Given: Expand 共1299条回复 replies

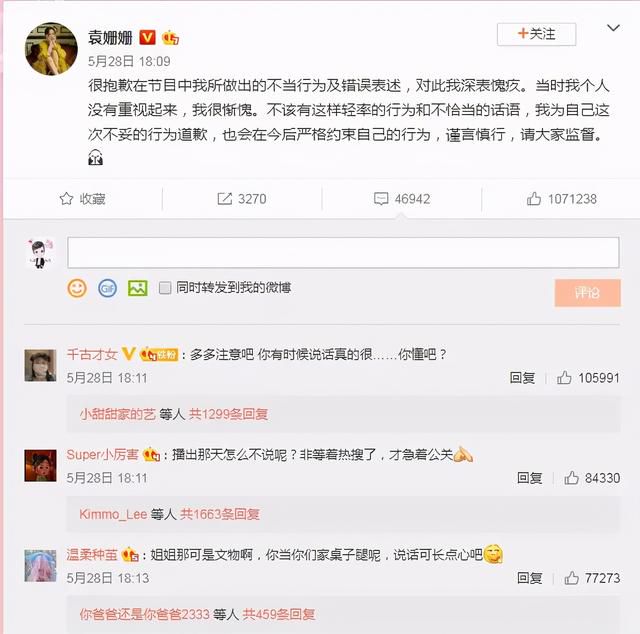Looking at the screenshot, I should tap(228, 414).
